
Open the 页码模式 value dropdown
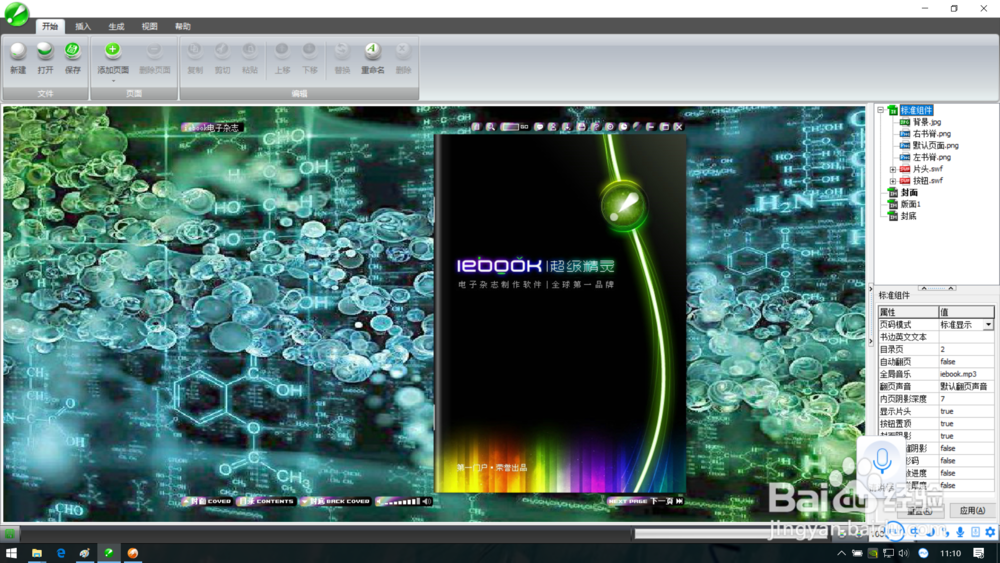pyautogui.click(x=988, y=325)
